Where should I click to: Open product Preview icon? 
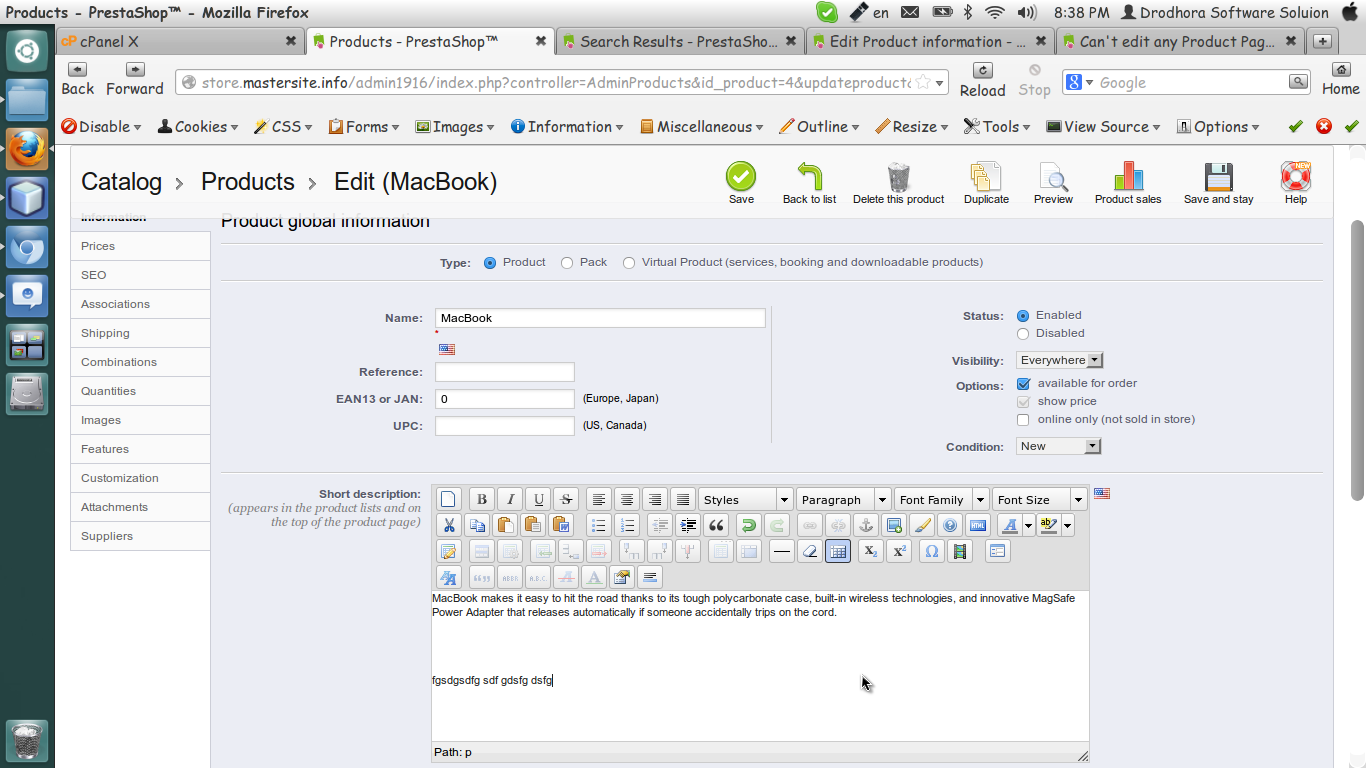pos(1053,177)
